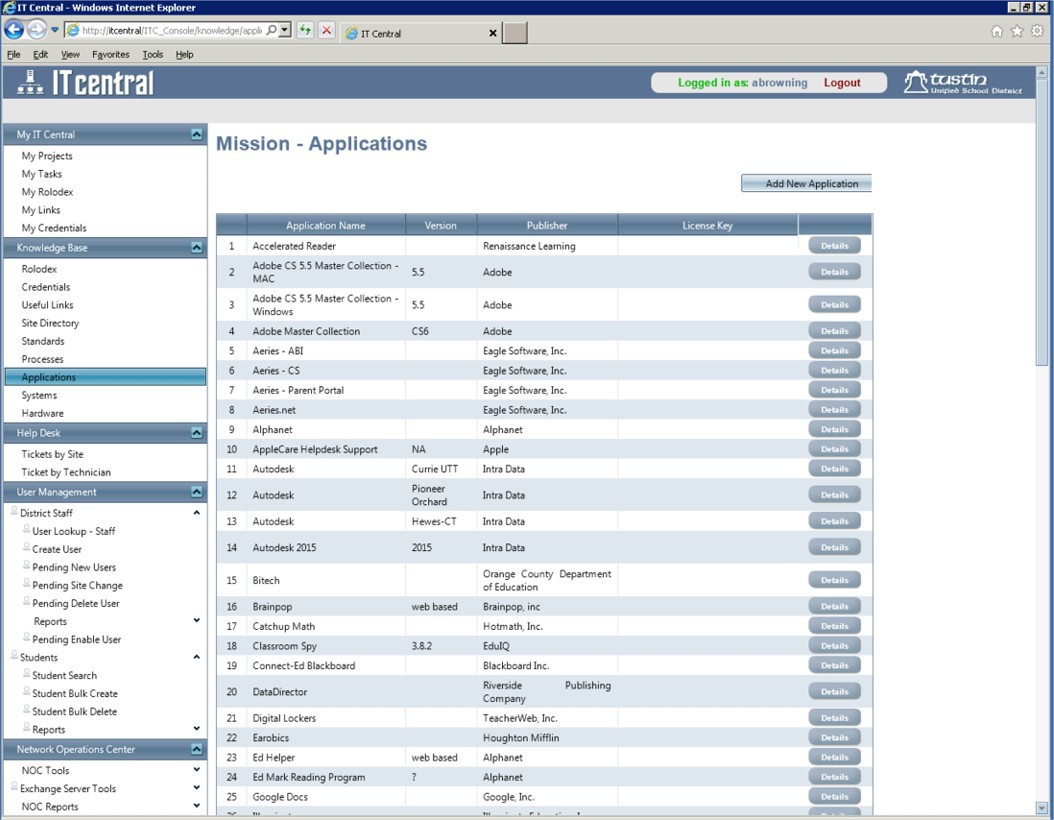Image resolution: width=1054 pixels, height=820 pixels.
Task: Click the Tustin Unified School District logo
Action: pyautogui.click(x=963, y=83)
